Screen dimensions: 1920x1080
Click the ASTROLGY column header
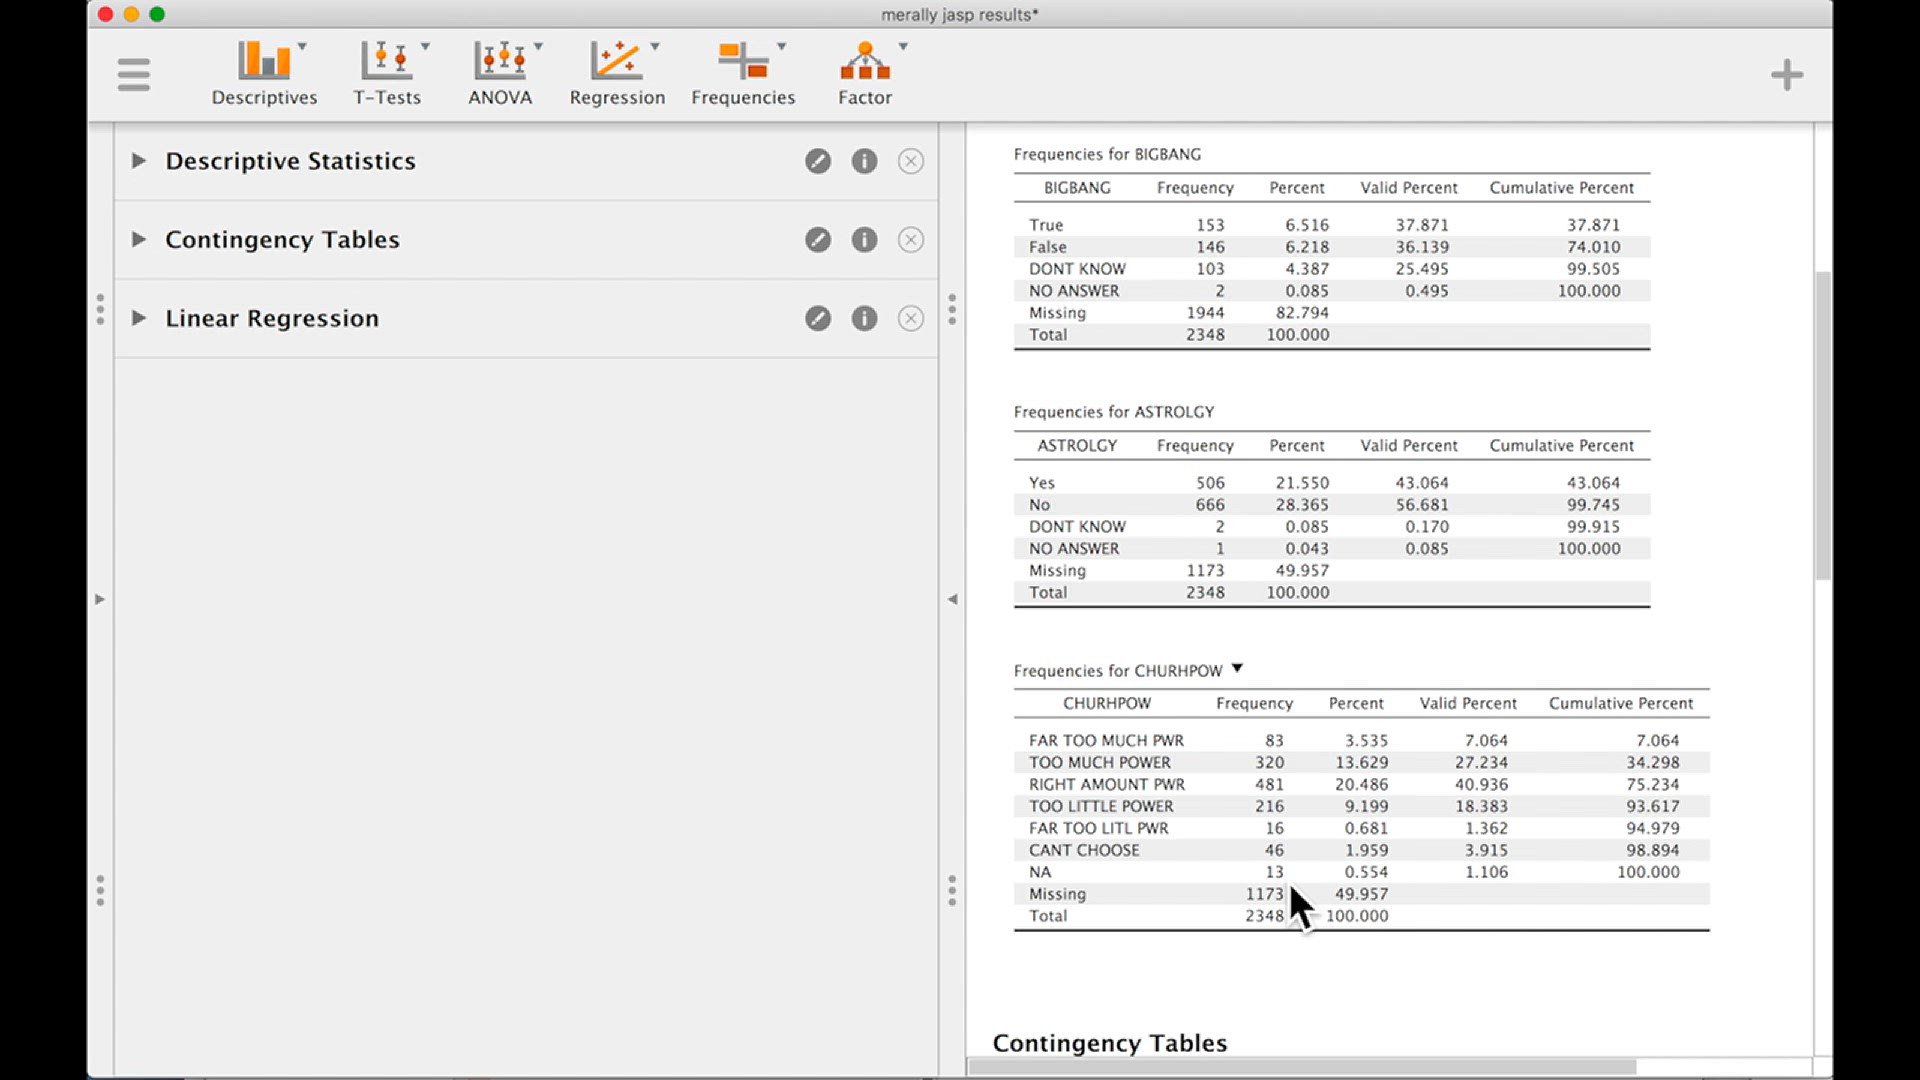[x=1077, y=446]
